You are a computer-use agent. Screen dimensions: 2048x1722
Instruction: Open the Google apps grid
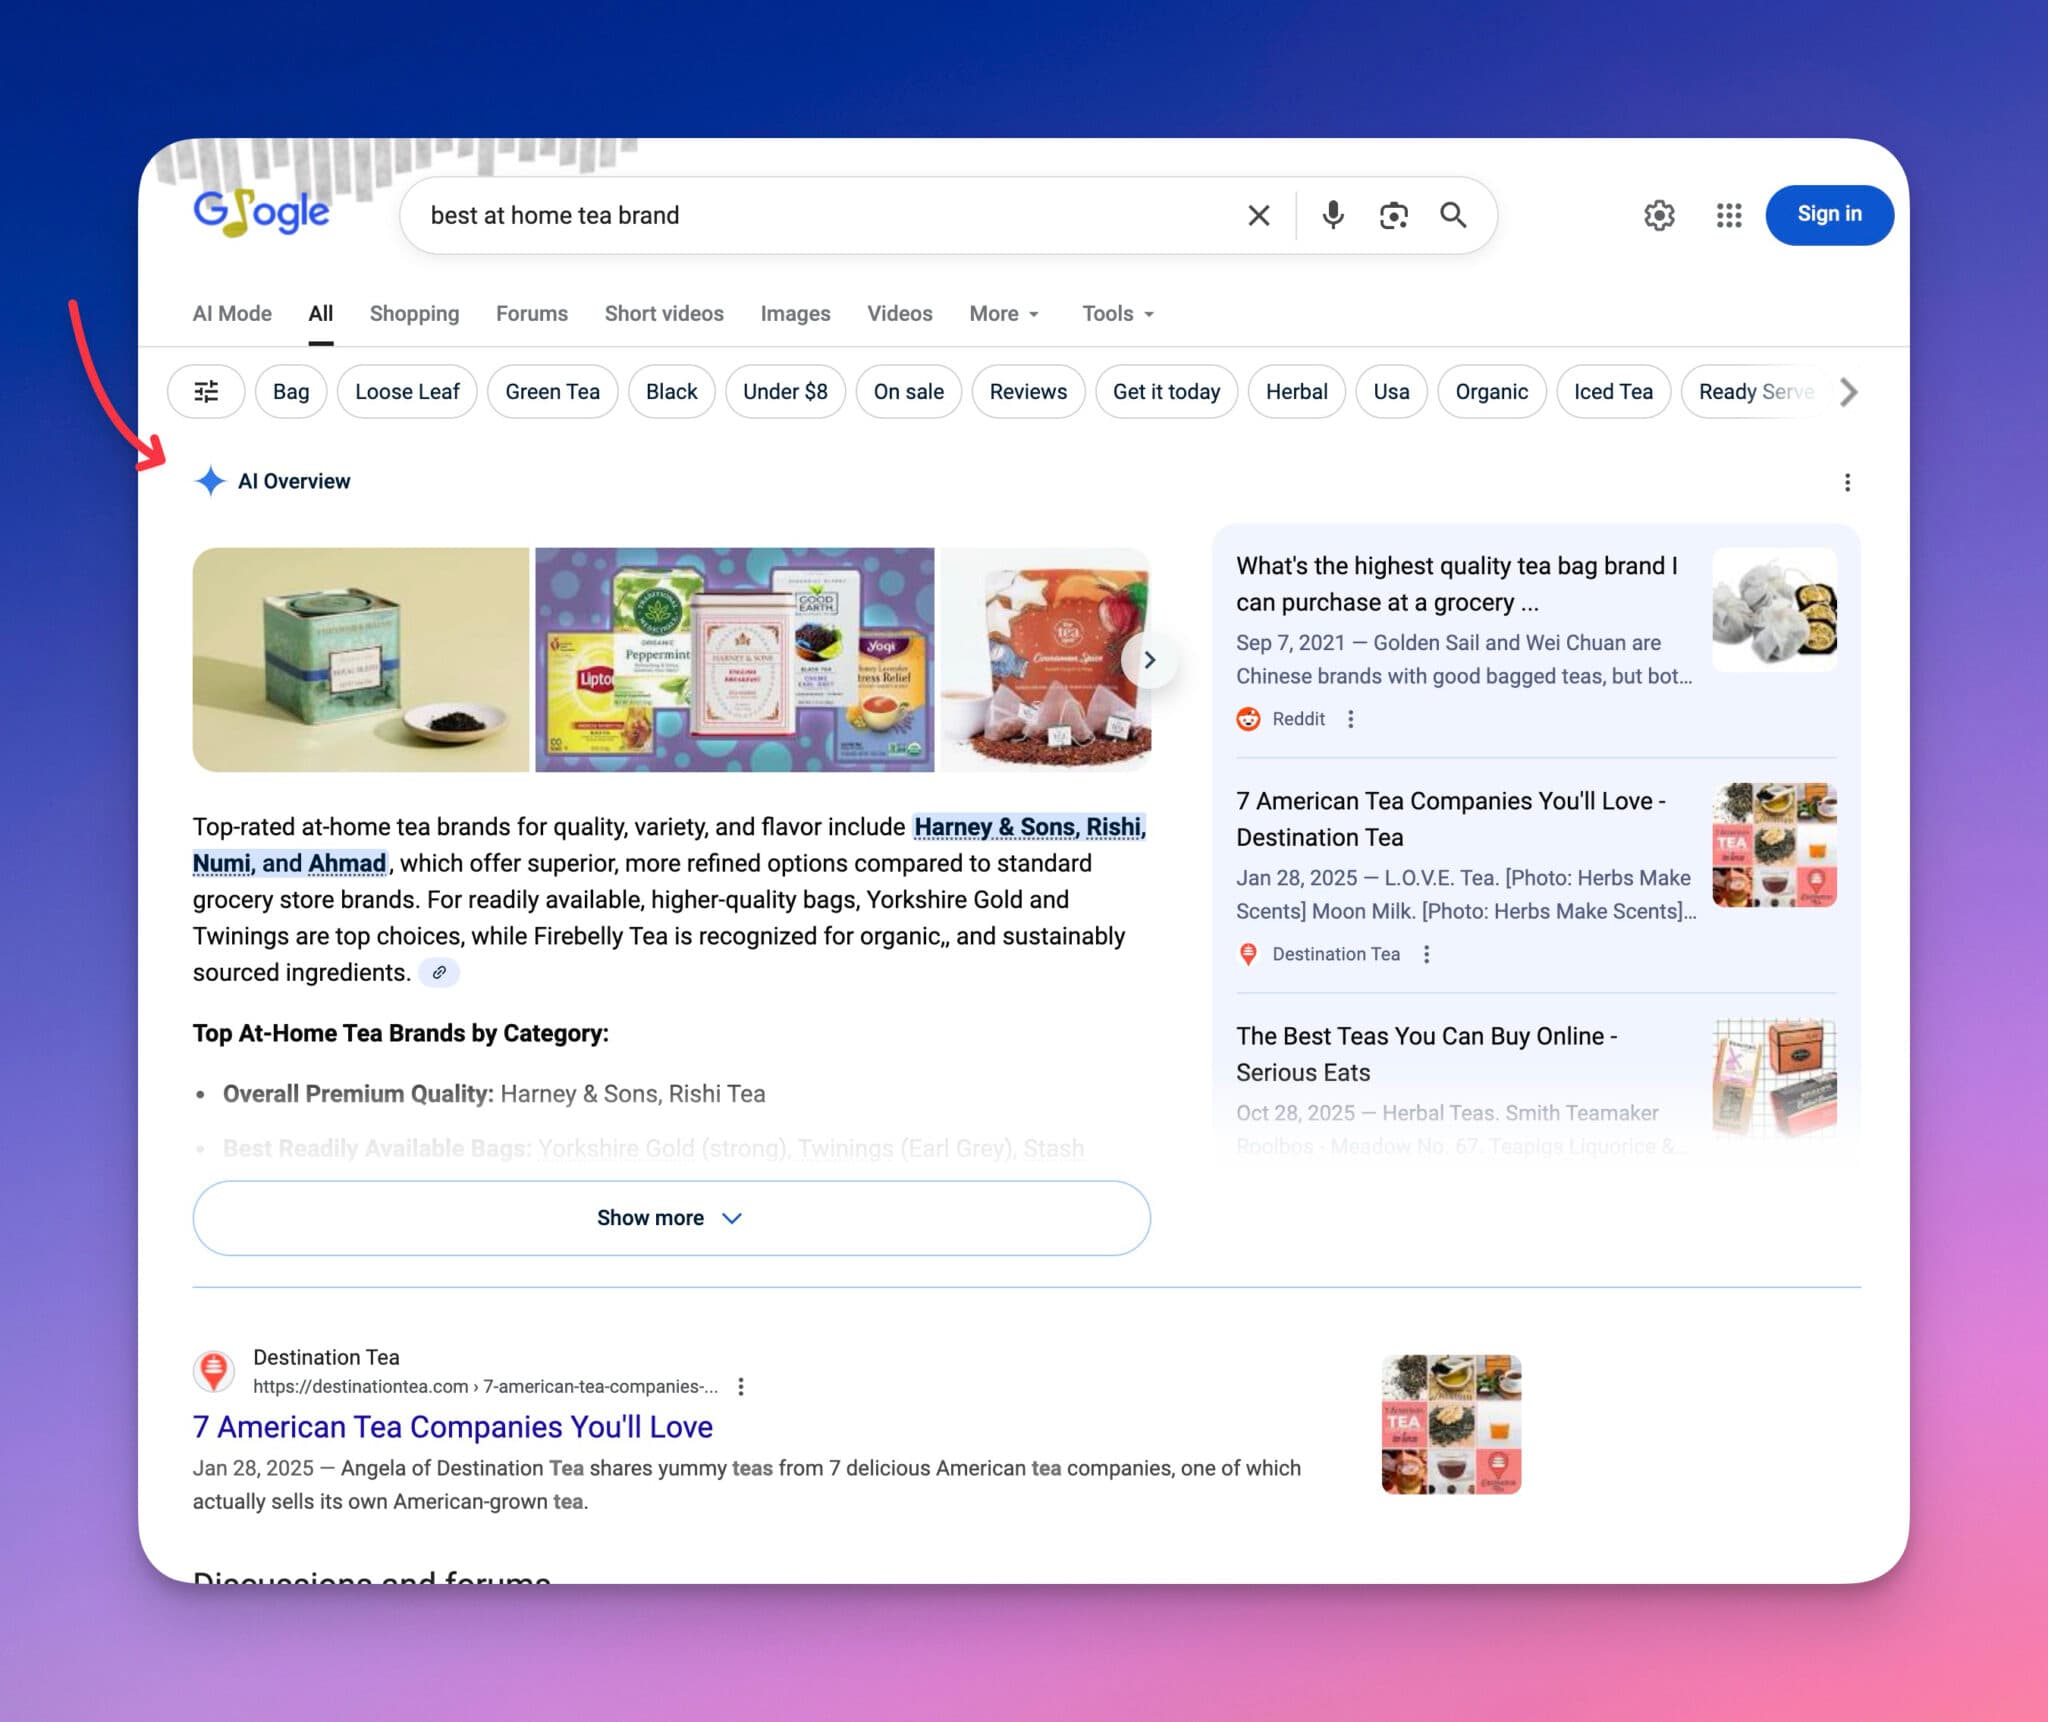(1727, 215)
